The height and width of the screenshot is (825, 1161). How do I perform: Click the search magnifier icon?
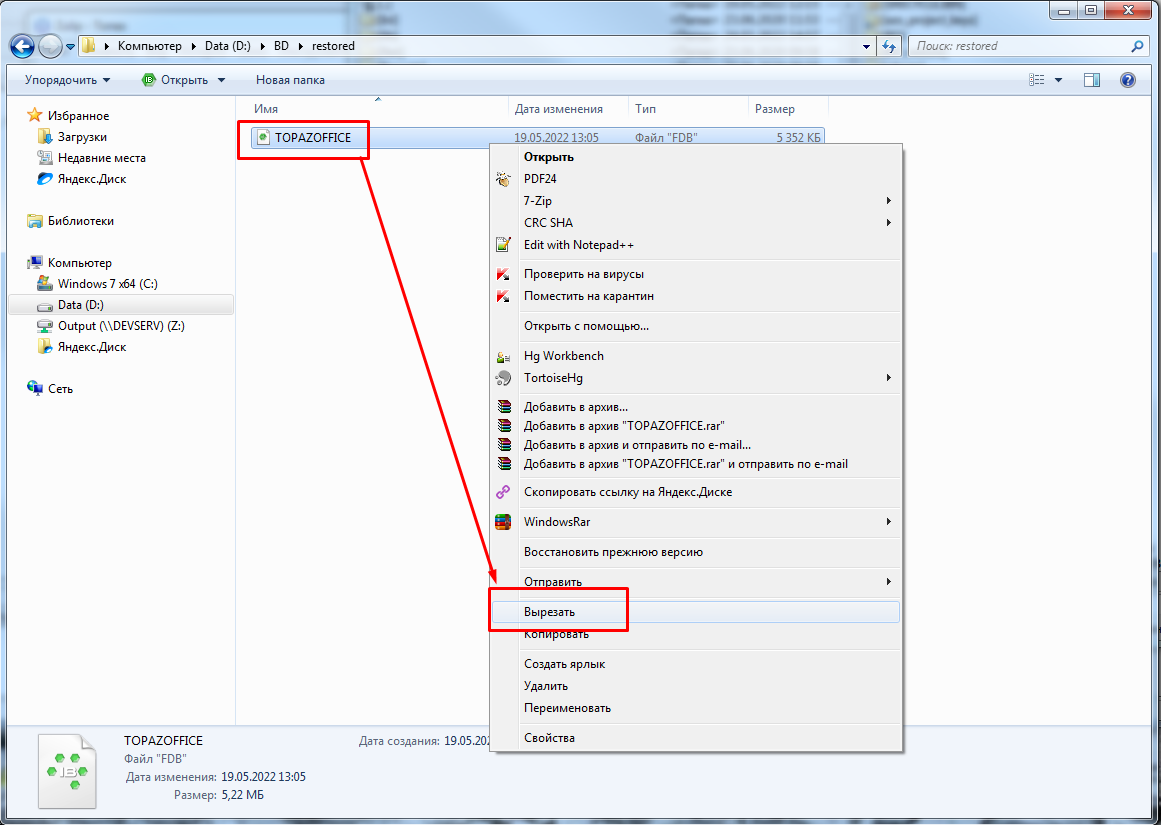click(x=1137, y=46)
